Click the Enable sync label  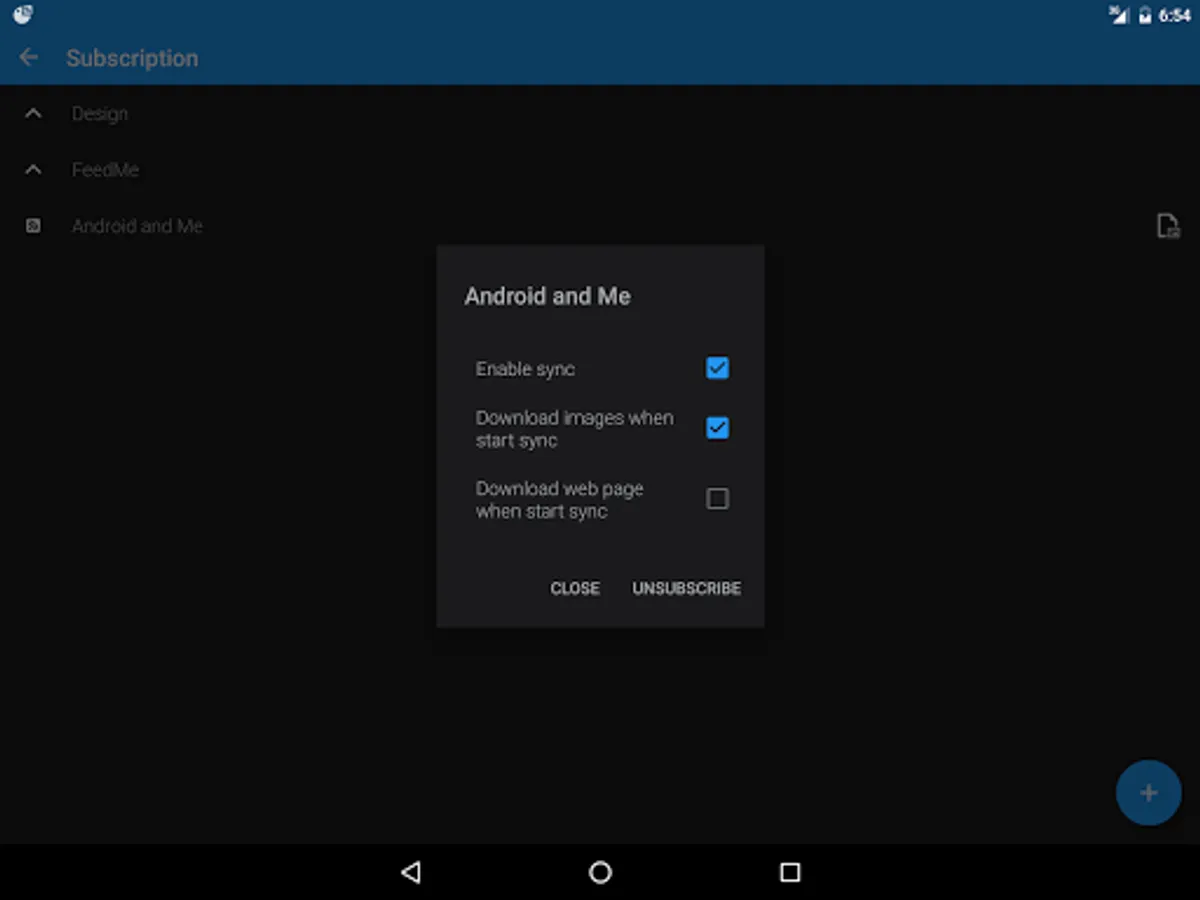[x=525, y=369]
